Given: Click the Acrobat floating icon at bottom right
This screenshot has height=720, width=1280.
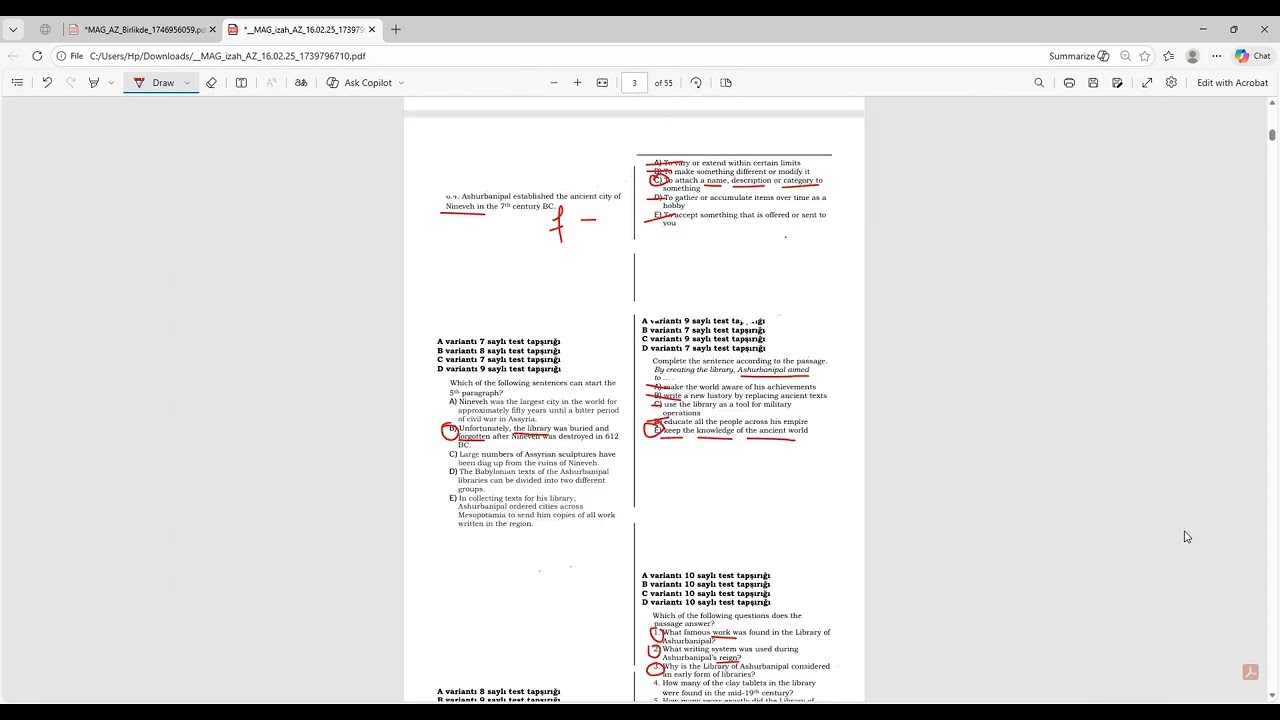Looking at the screenshot, I should tap(1250, 672).
